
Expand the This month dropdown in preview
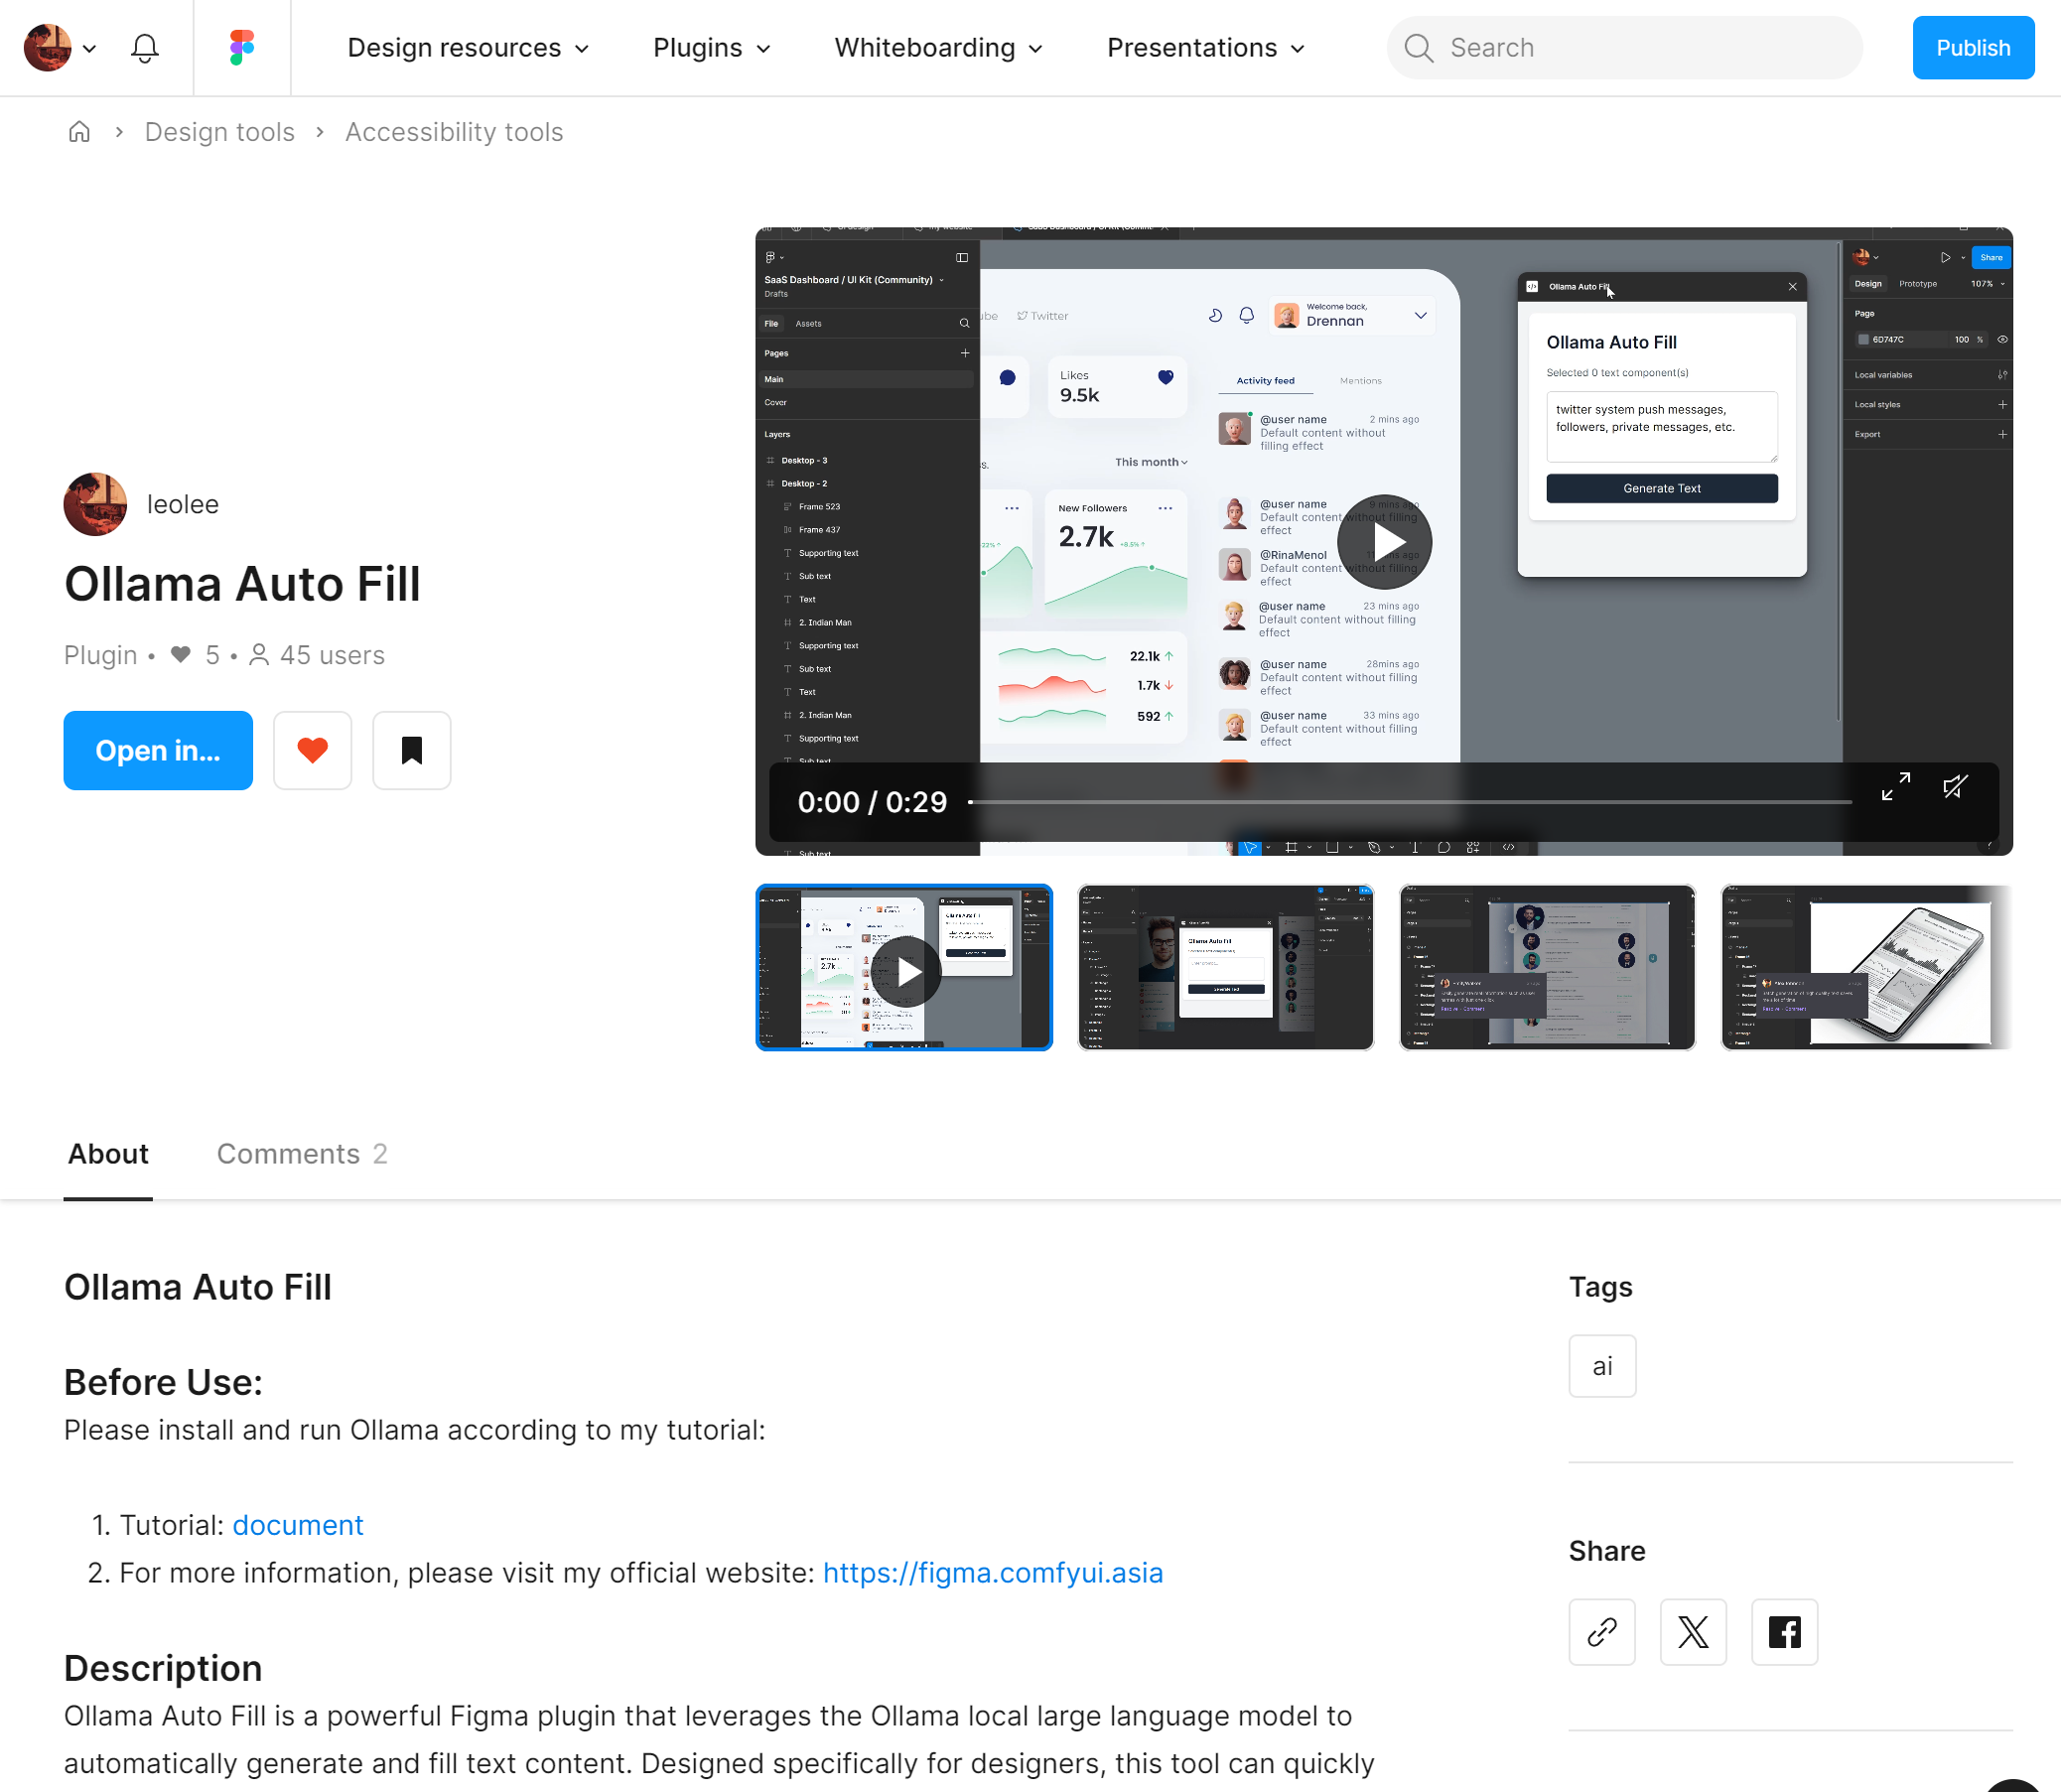1151,462
